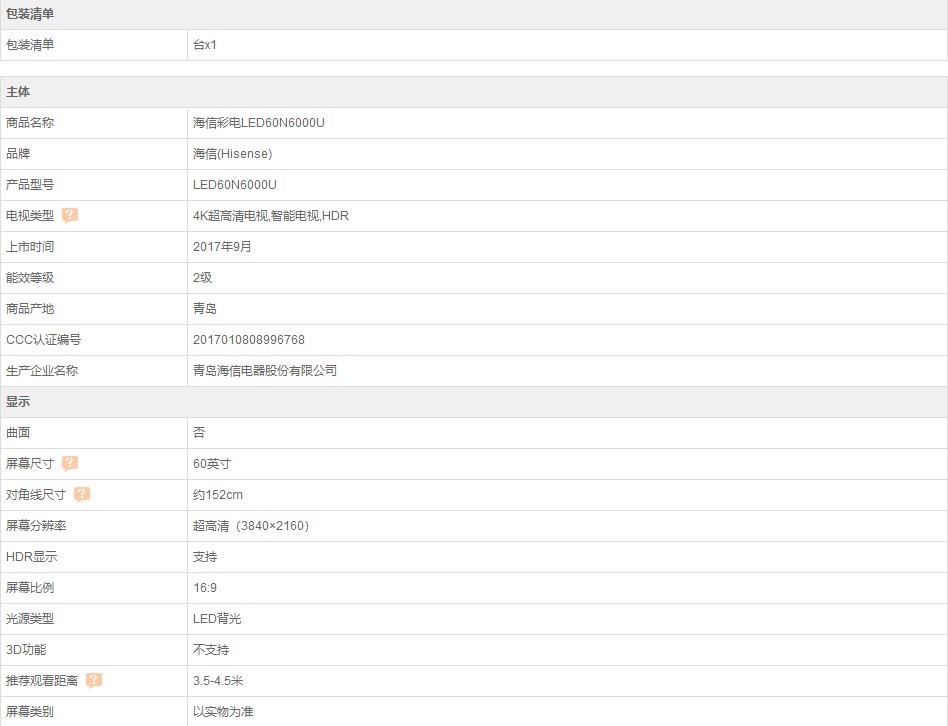The width and height of the screenshot is (948, 726).
Task: Open help icon beside 对角线尺寸
Action: pos(82,494)
